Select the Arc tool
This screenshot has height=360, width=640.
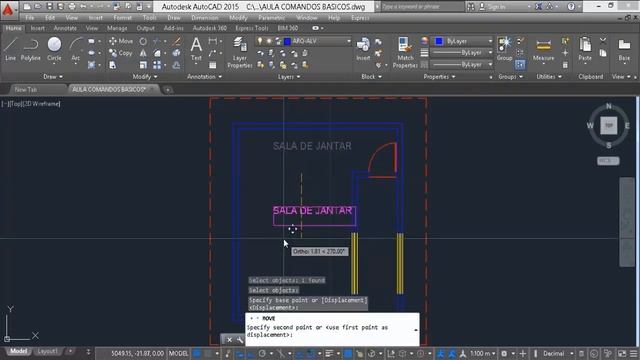tap(76, 49)
